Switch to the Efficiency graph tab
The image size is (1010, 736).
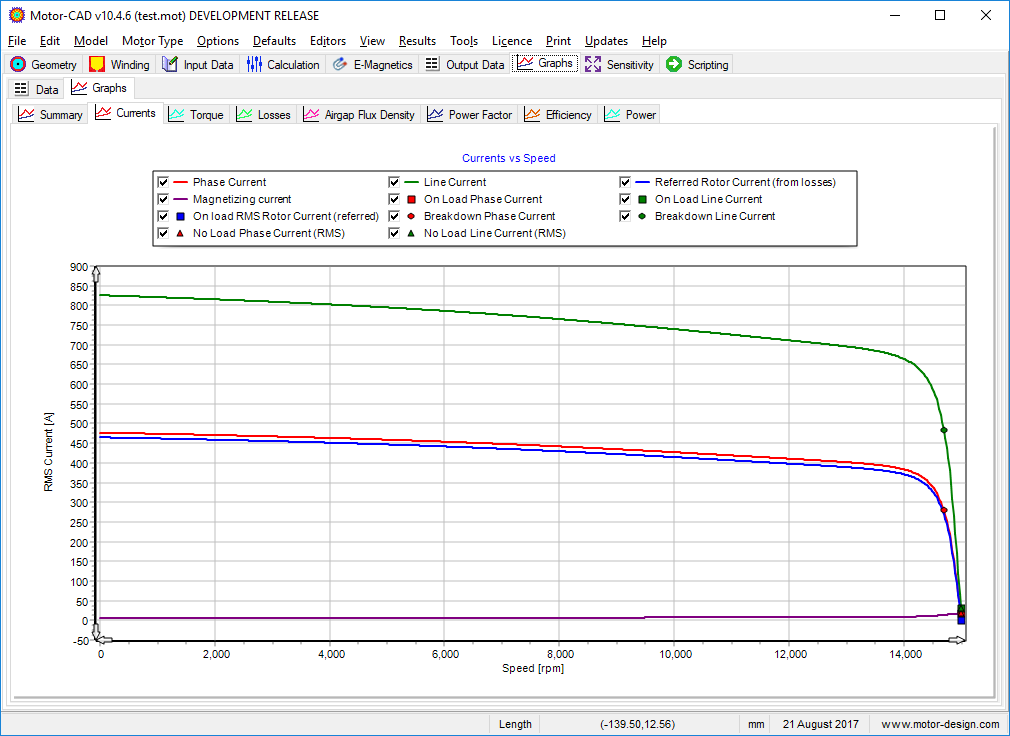(558, 115)
